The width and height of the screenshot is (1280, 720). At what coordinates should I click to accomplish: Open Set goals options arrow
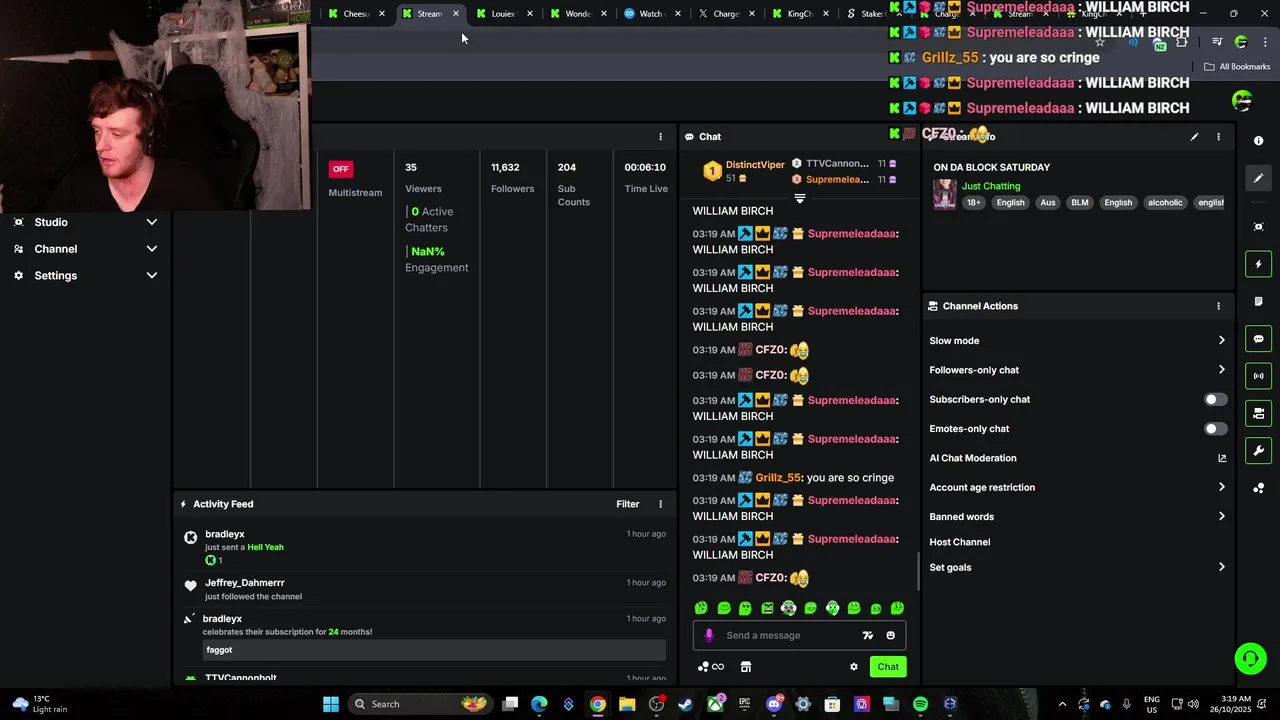[x=1221, y=567]
